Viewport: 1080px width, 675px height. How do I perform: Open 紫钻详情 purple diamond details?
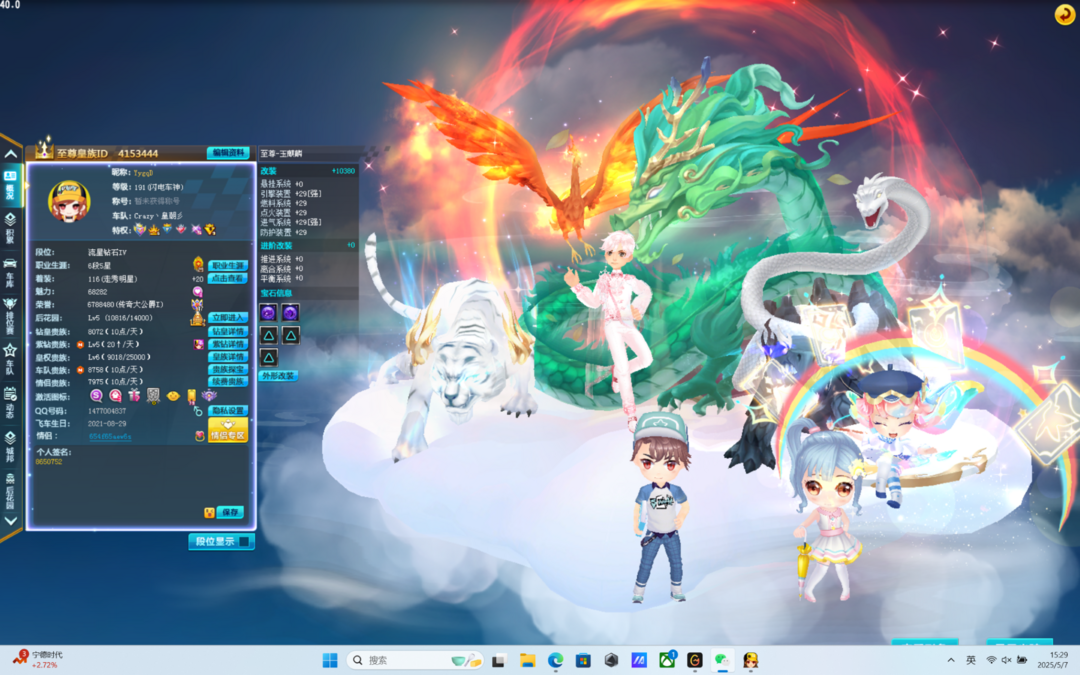coord(228,344)
